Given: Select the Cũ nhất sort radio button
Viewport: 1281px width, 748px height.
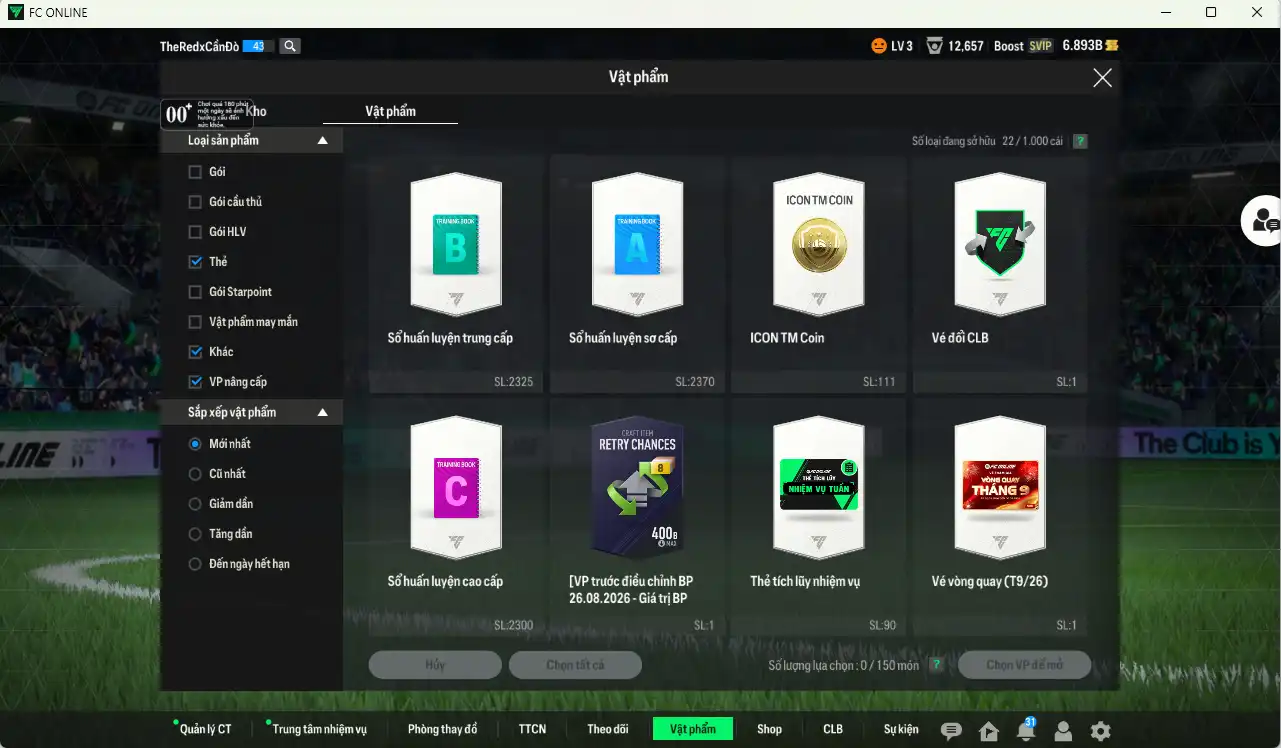Looking at the screenshot, I should click(195, 474).
